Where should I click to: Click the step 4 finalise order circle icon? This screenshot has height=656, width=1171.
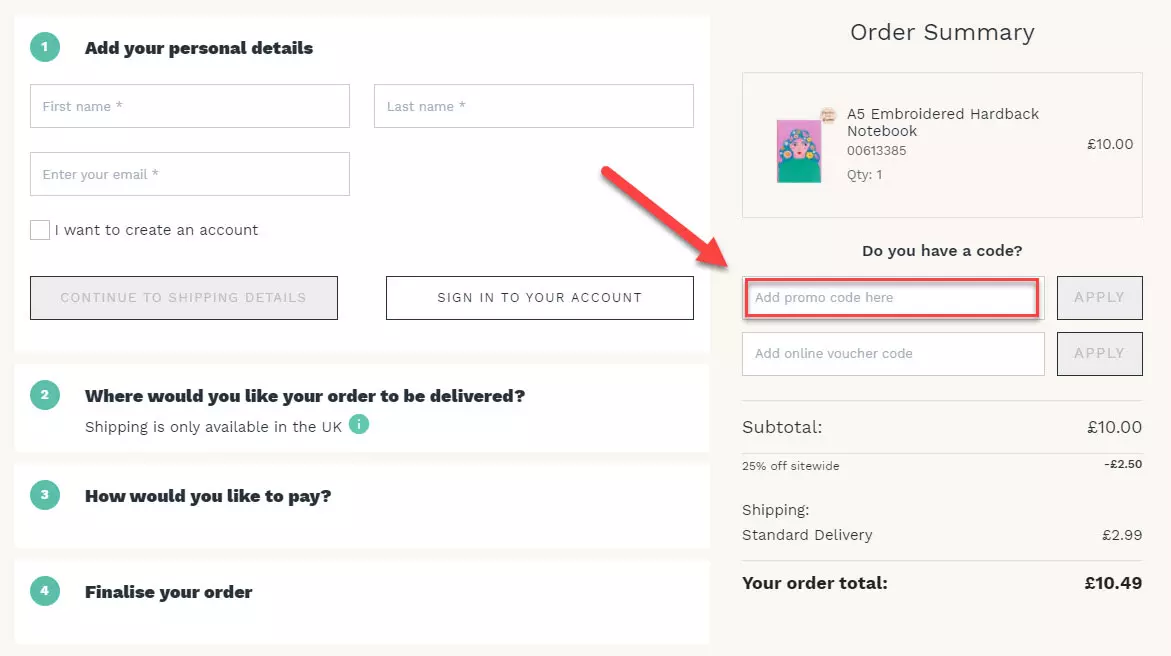click(44, 591)
